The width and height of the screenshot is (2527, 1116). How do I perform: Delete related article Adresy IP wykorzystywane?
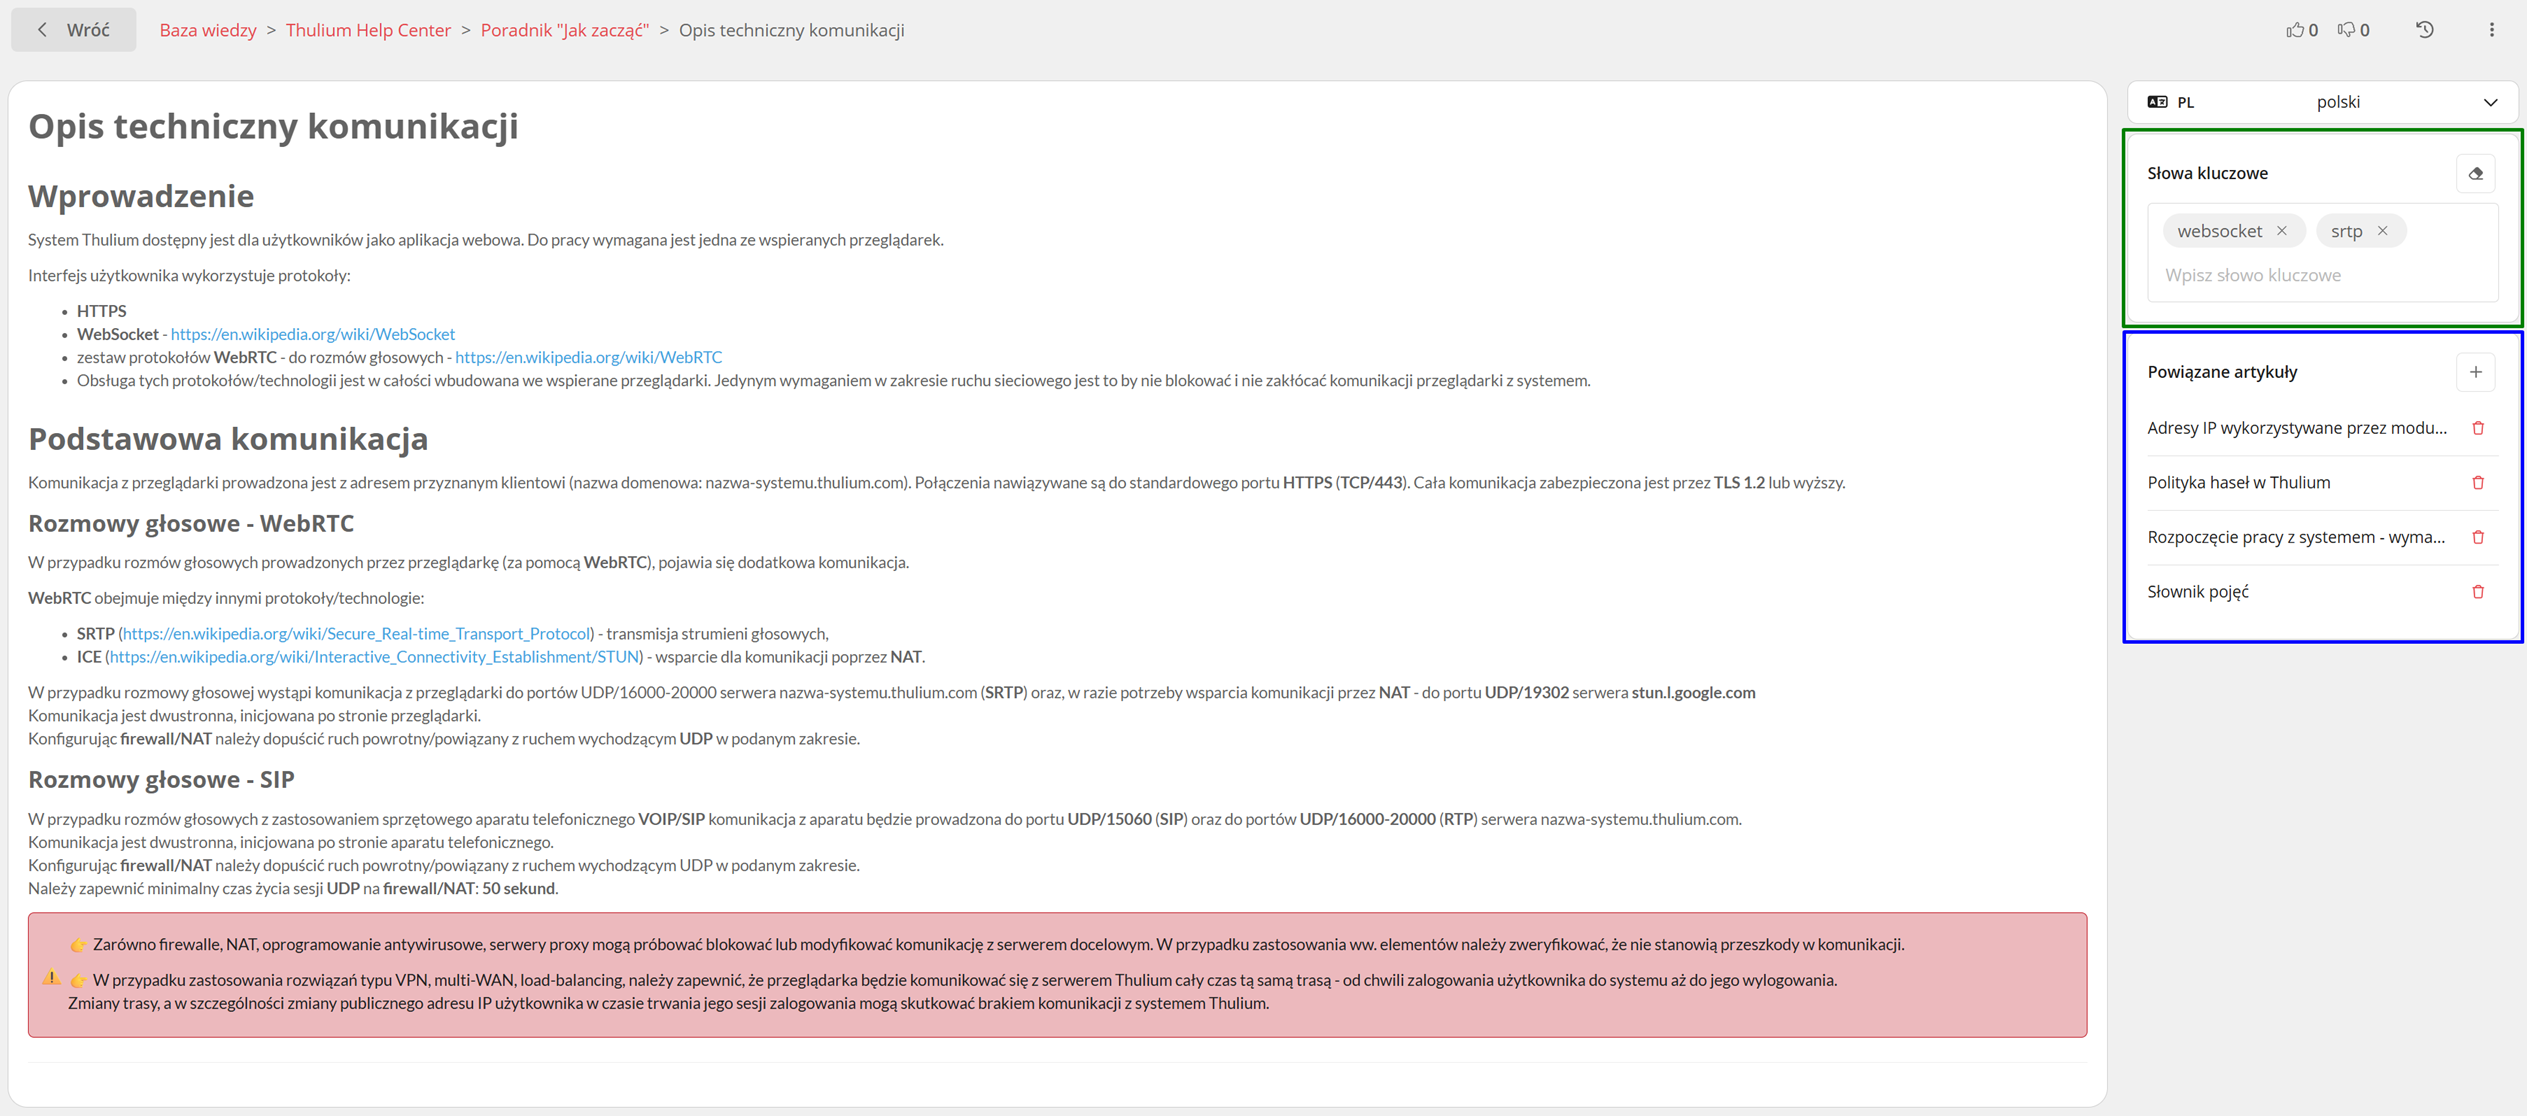pyautogui.click(x=2478, y=428)
